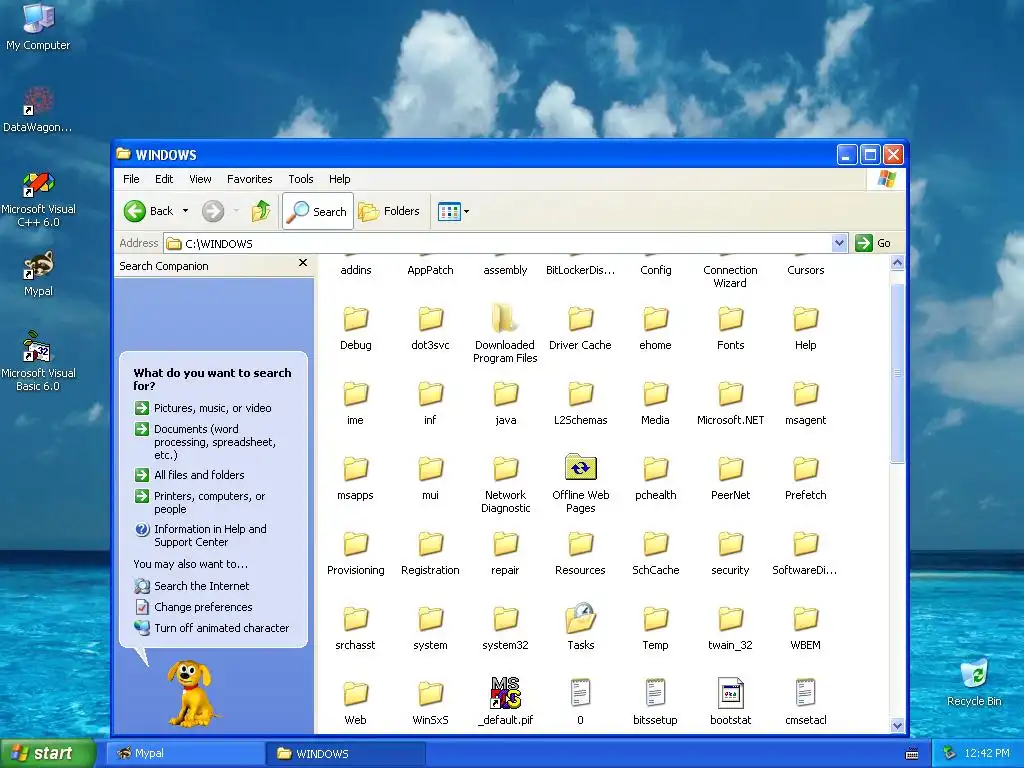This screenshot has width=1024, height=768.
Task: Open Information in Help and Support Center
Action: (200, 536)
